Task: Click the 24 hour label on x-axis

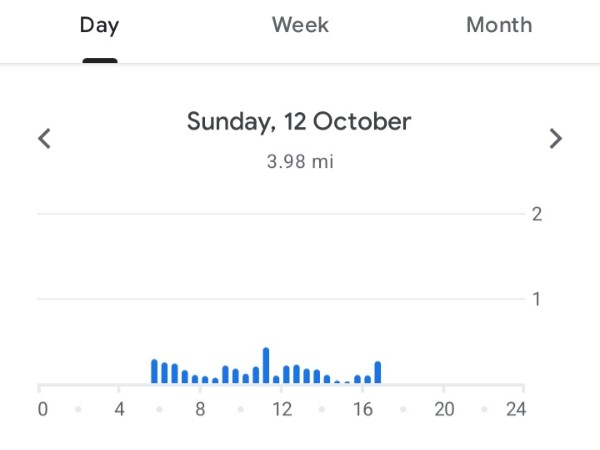Action: [x=515, y=409]
